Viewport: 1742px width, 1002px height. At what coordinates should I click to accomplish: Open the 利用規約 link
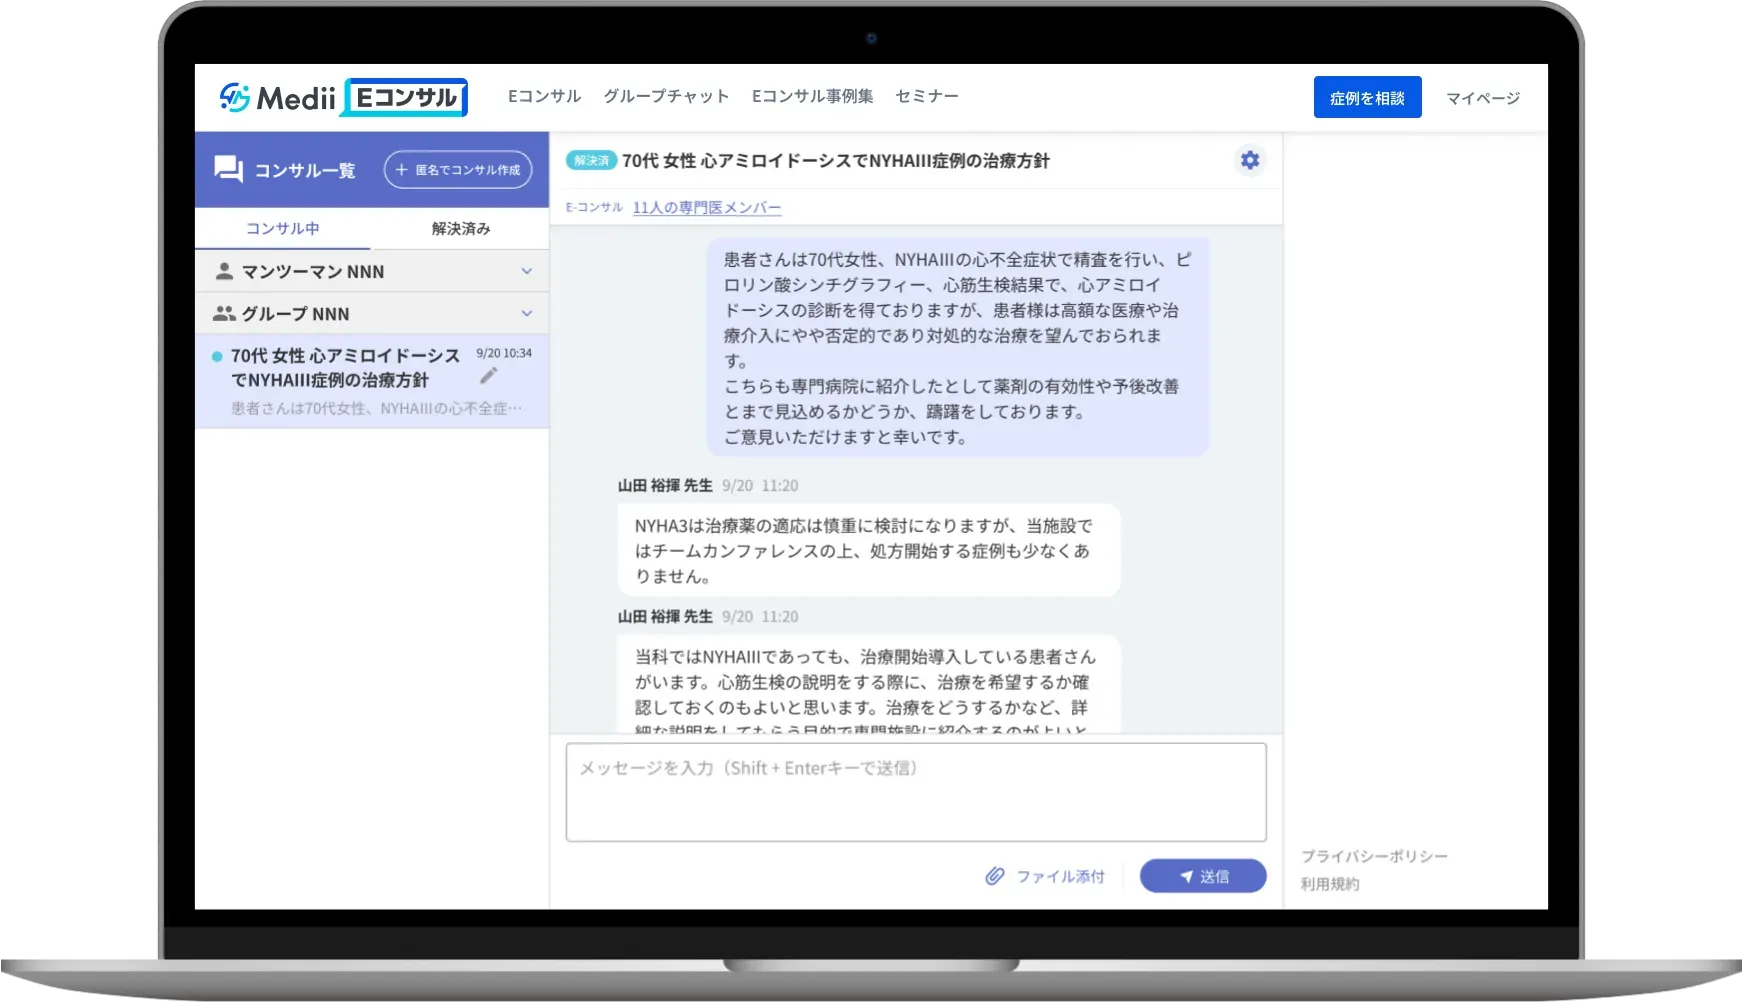(x=1330, y=884)
